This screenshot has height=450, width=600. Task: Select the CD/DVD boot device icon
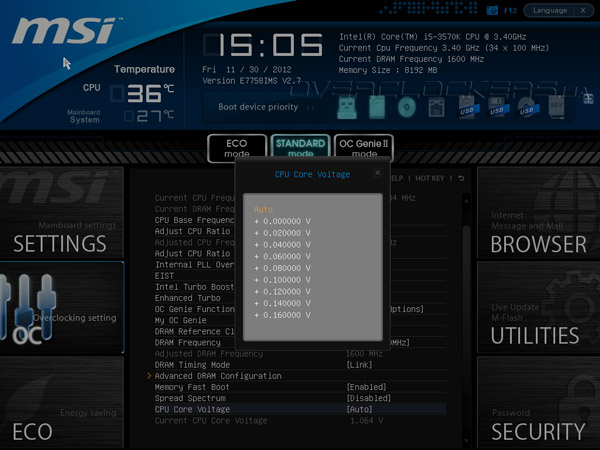click(406, 107)
